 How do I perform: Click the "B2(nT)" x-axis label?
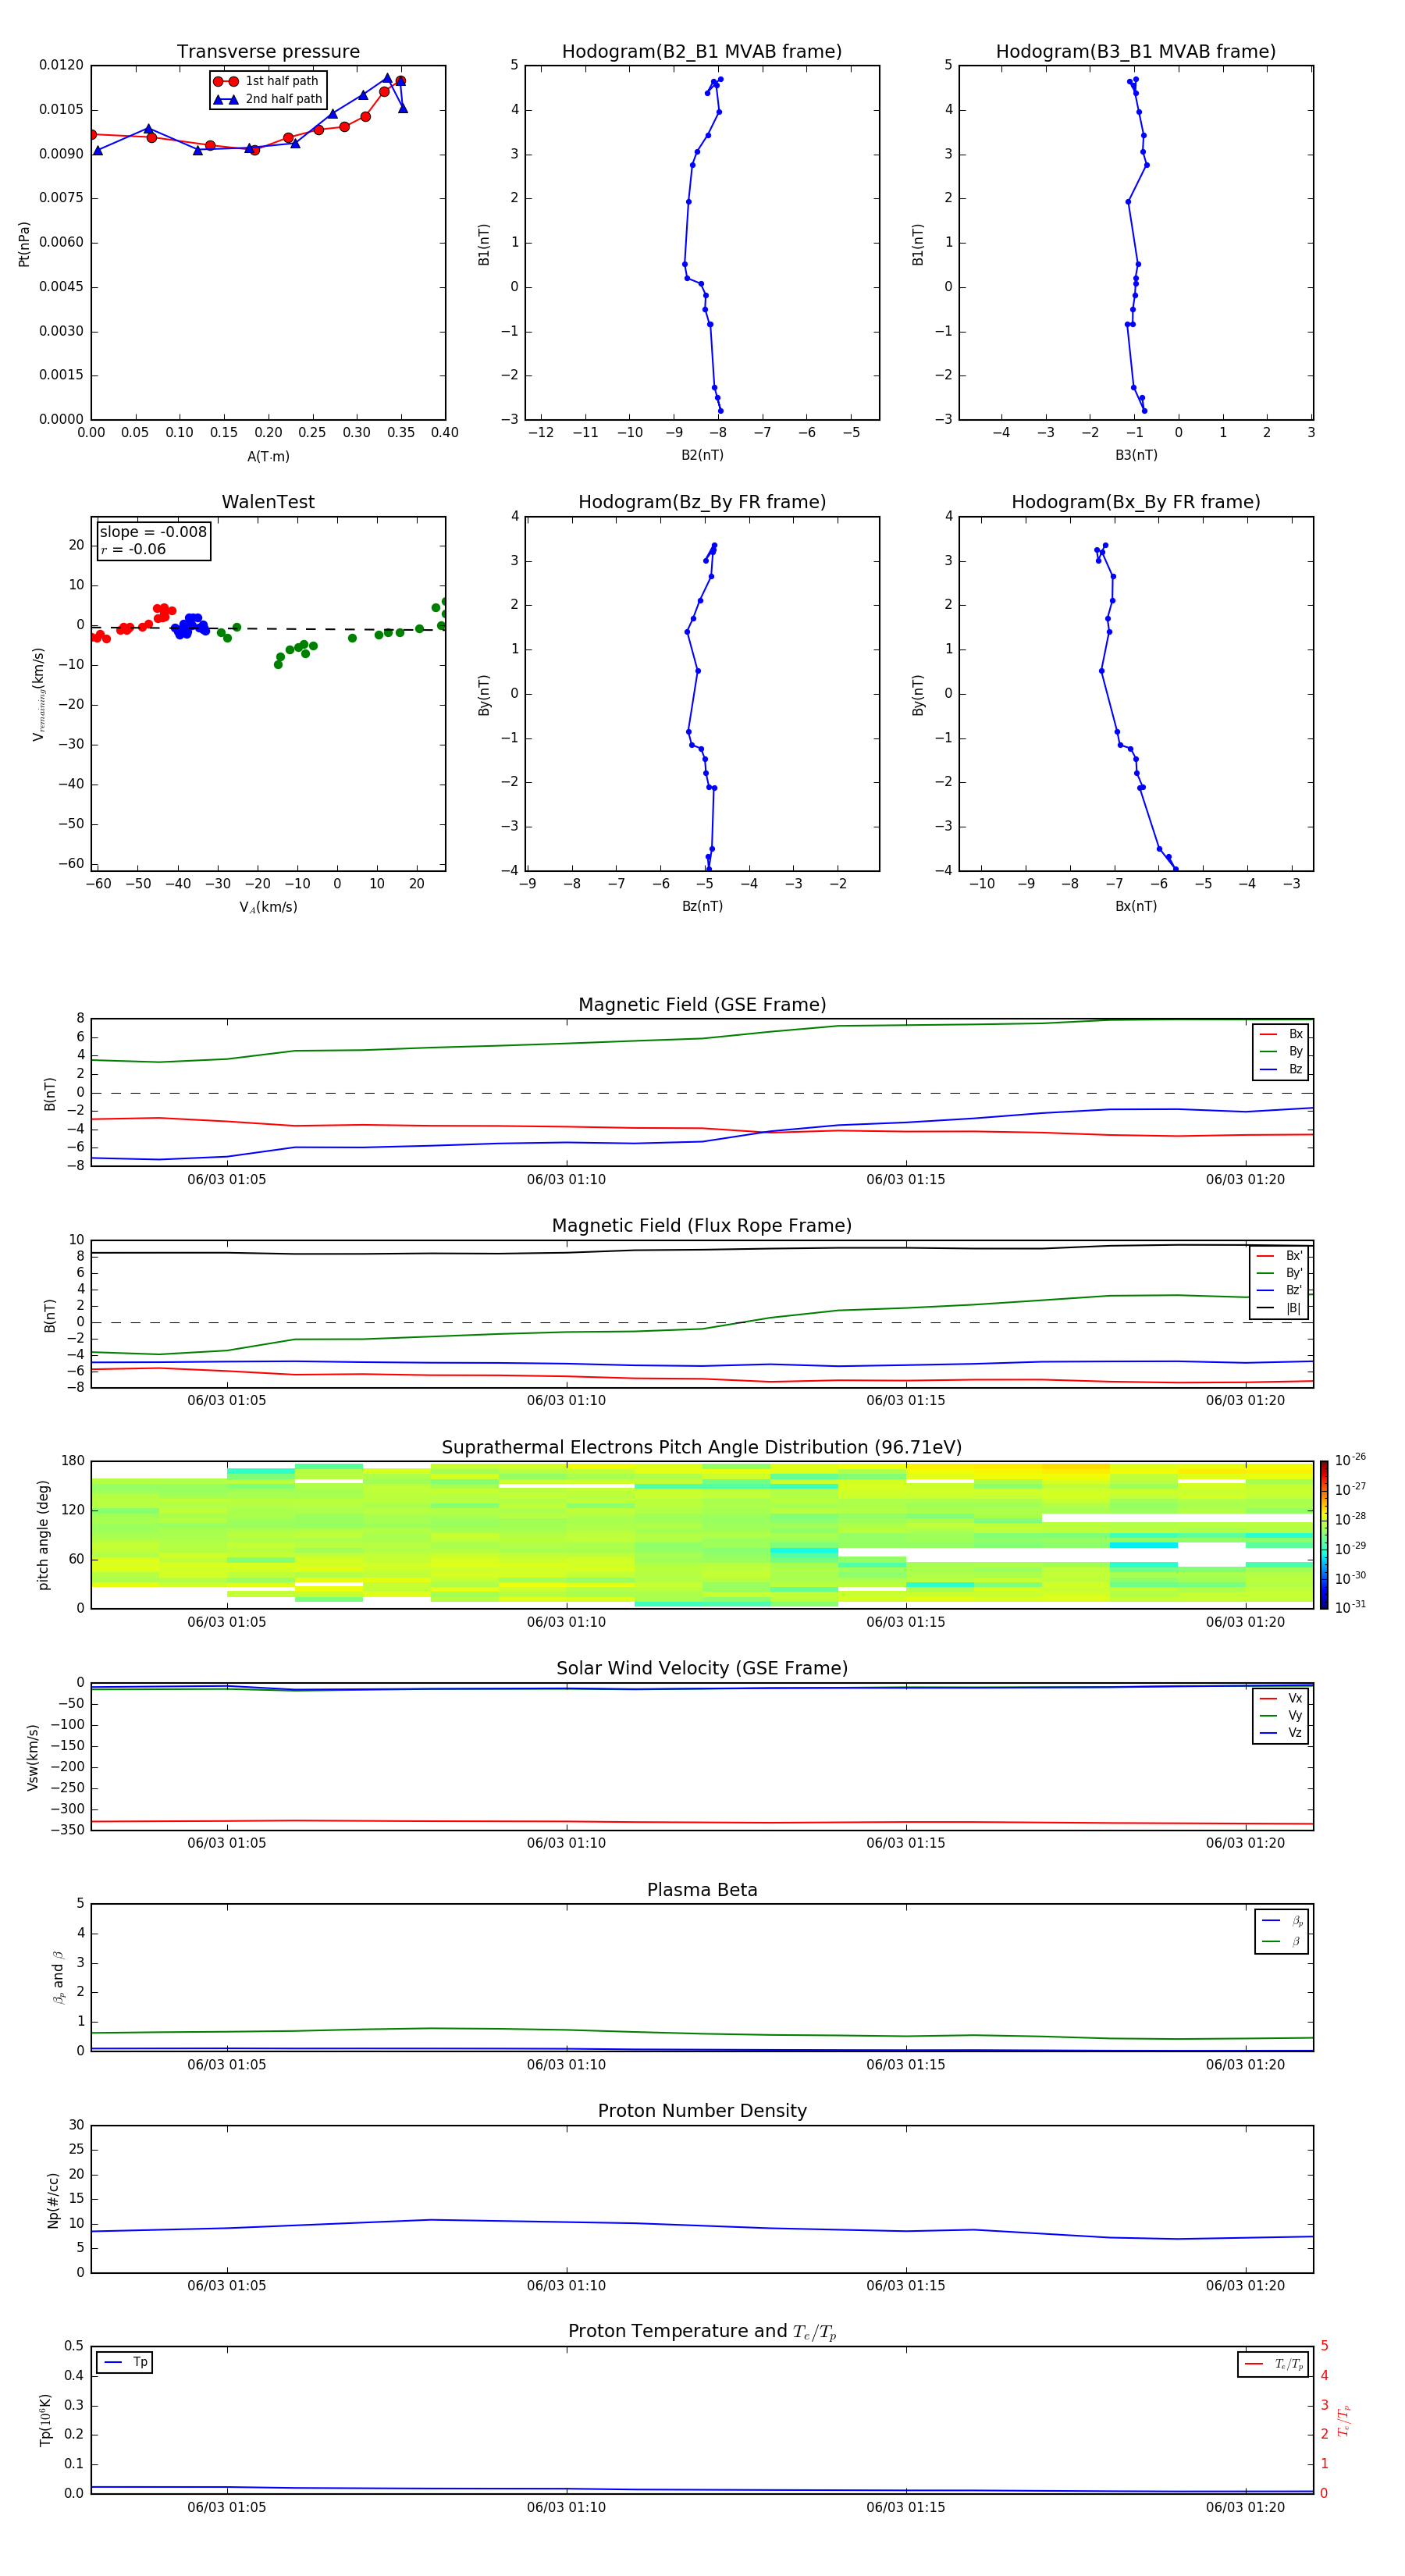pos(702,455)
